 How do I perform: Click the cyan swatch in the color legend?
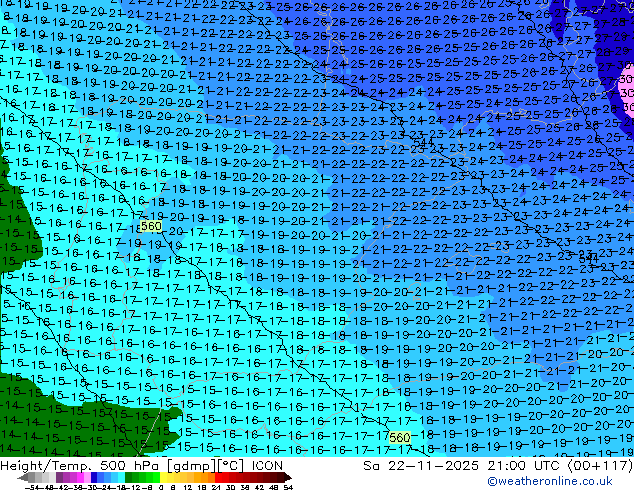click(x=121, y=478)
